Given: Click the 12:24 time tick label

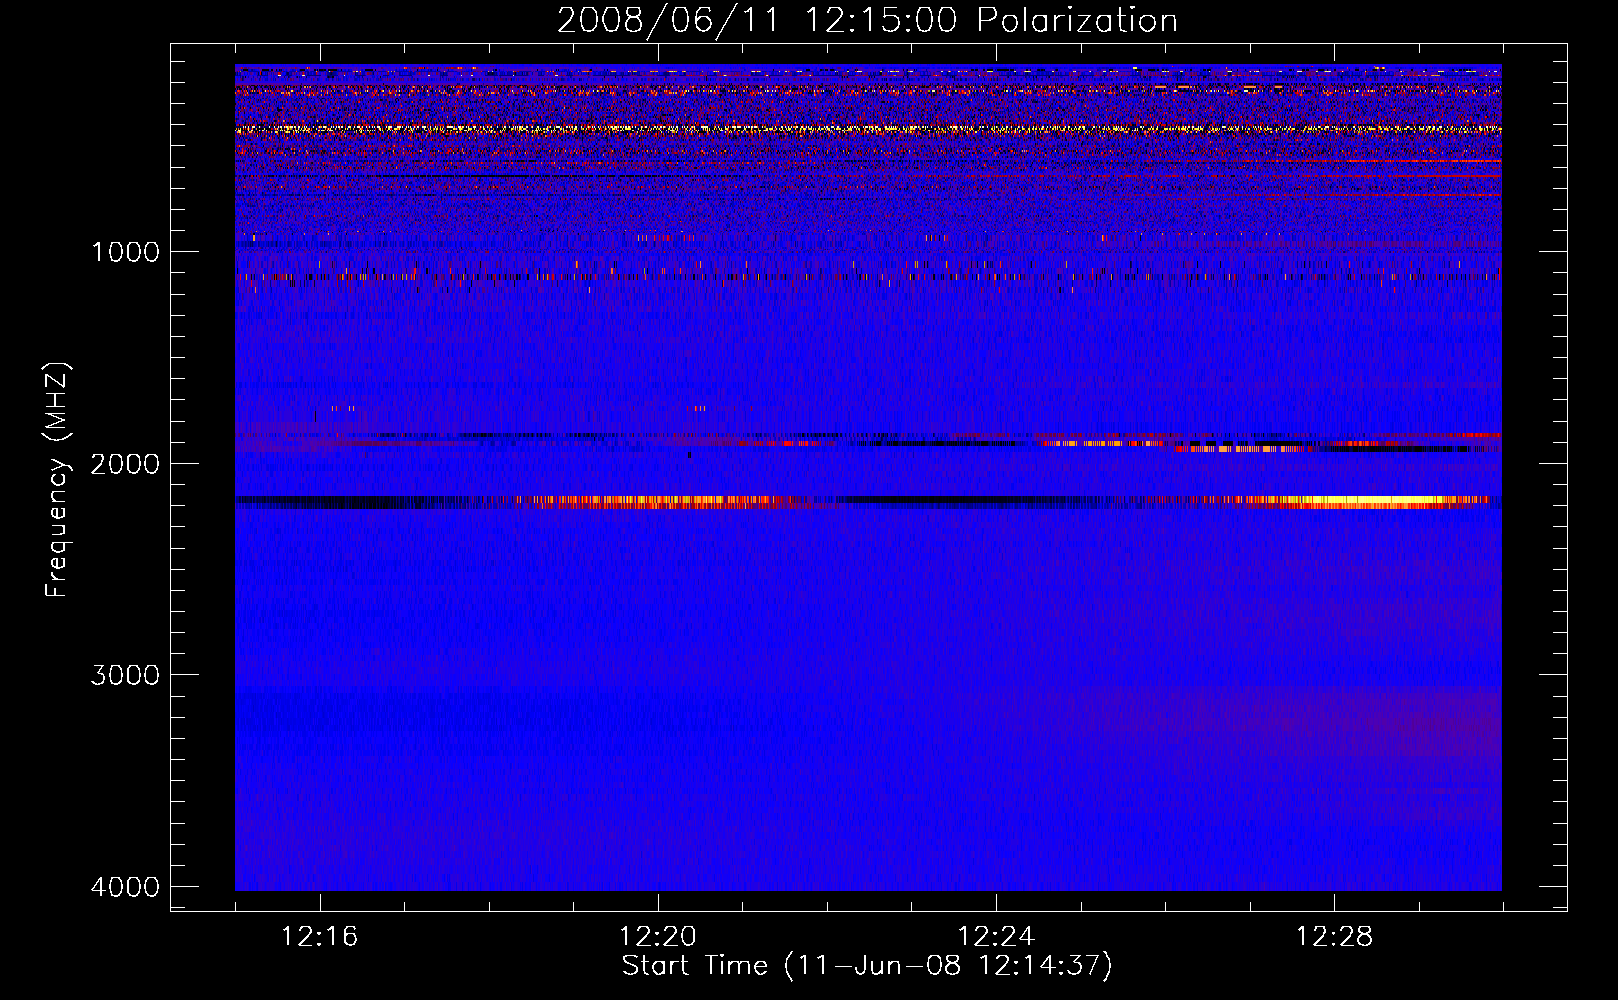Looking at the screenshot, I should 996,937.
